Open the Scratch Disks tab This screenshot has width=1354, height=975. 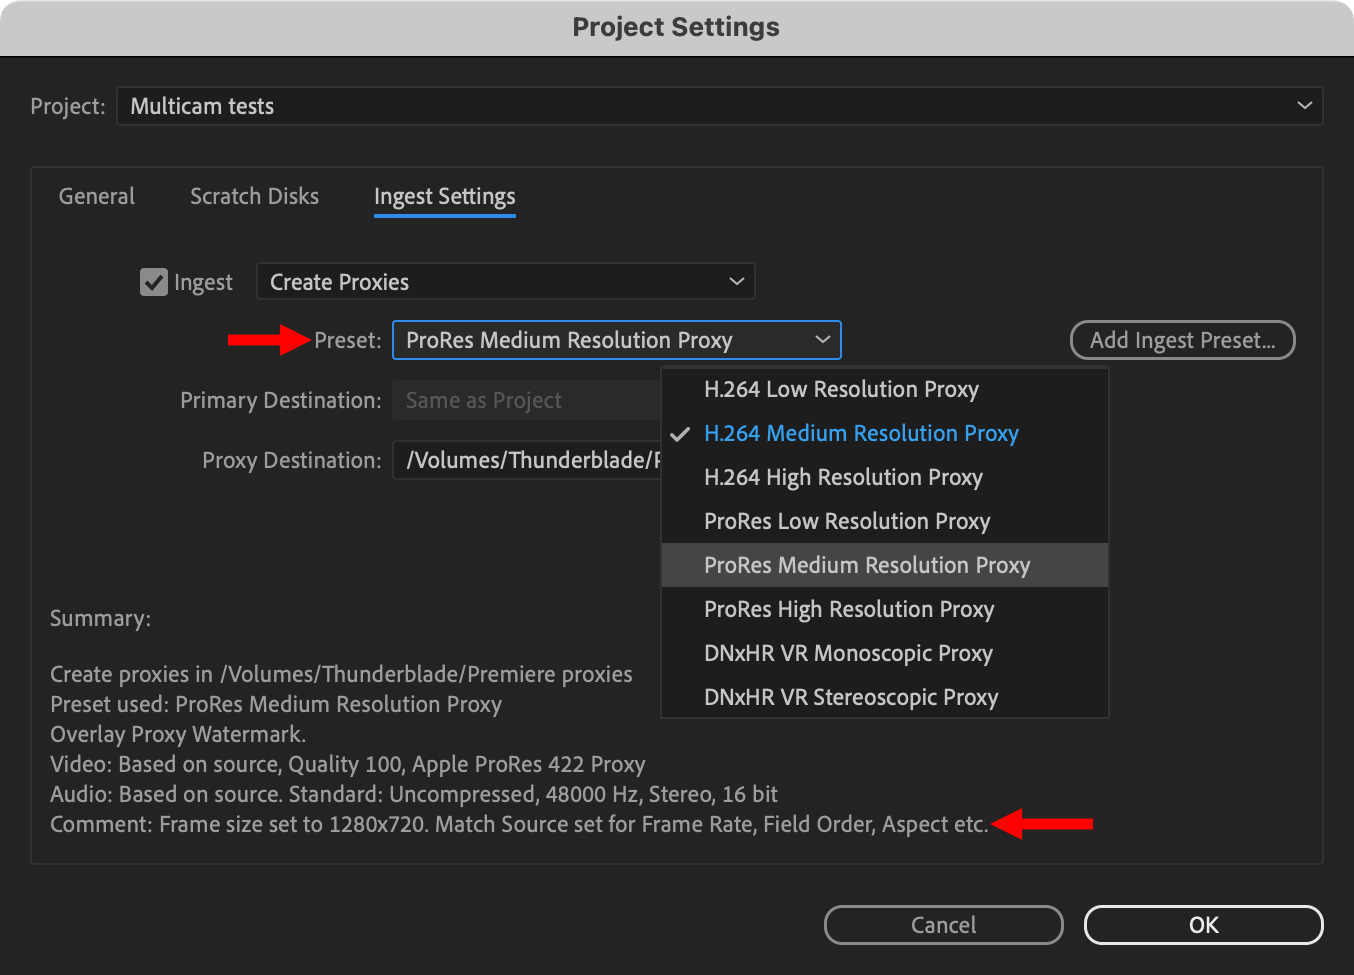(254, 196)
